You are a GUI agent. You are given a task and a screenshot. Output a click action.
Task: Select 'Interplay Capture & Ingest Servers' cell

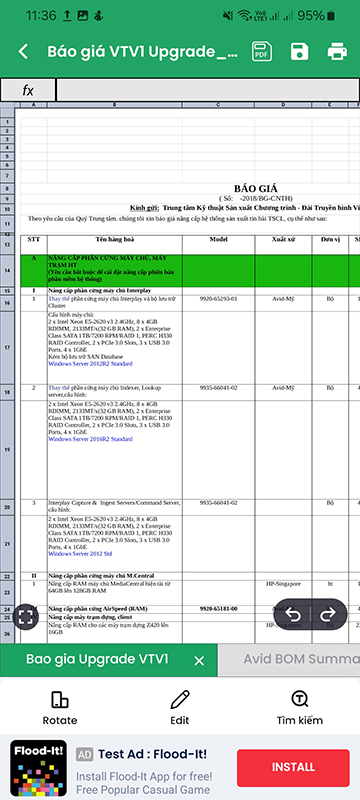[115, 507]
